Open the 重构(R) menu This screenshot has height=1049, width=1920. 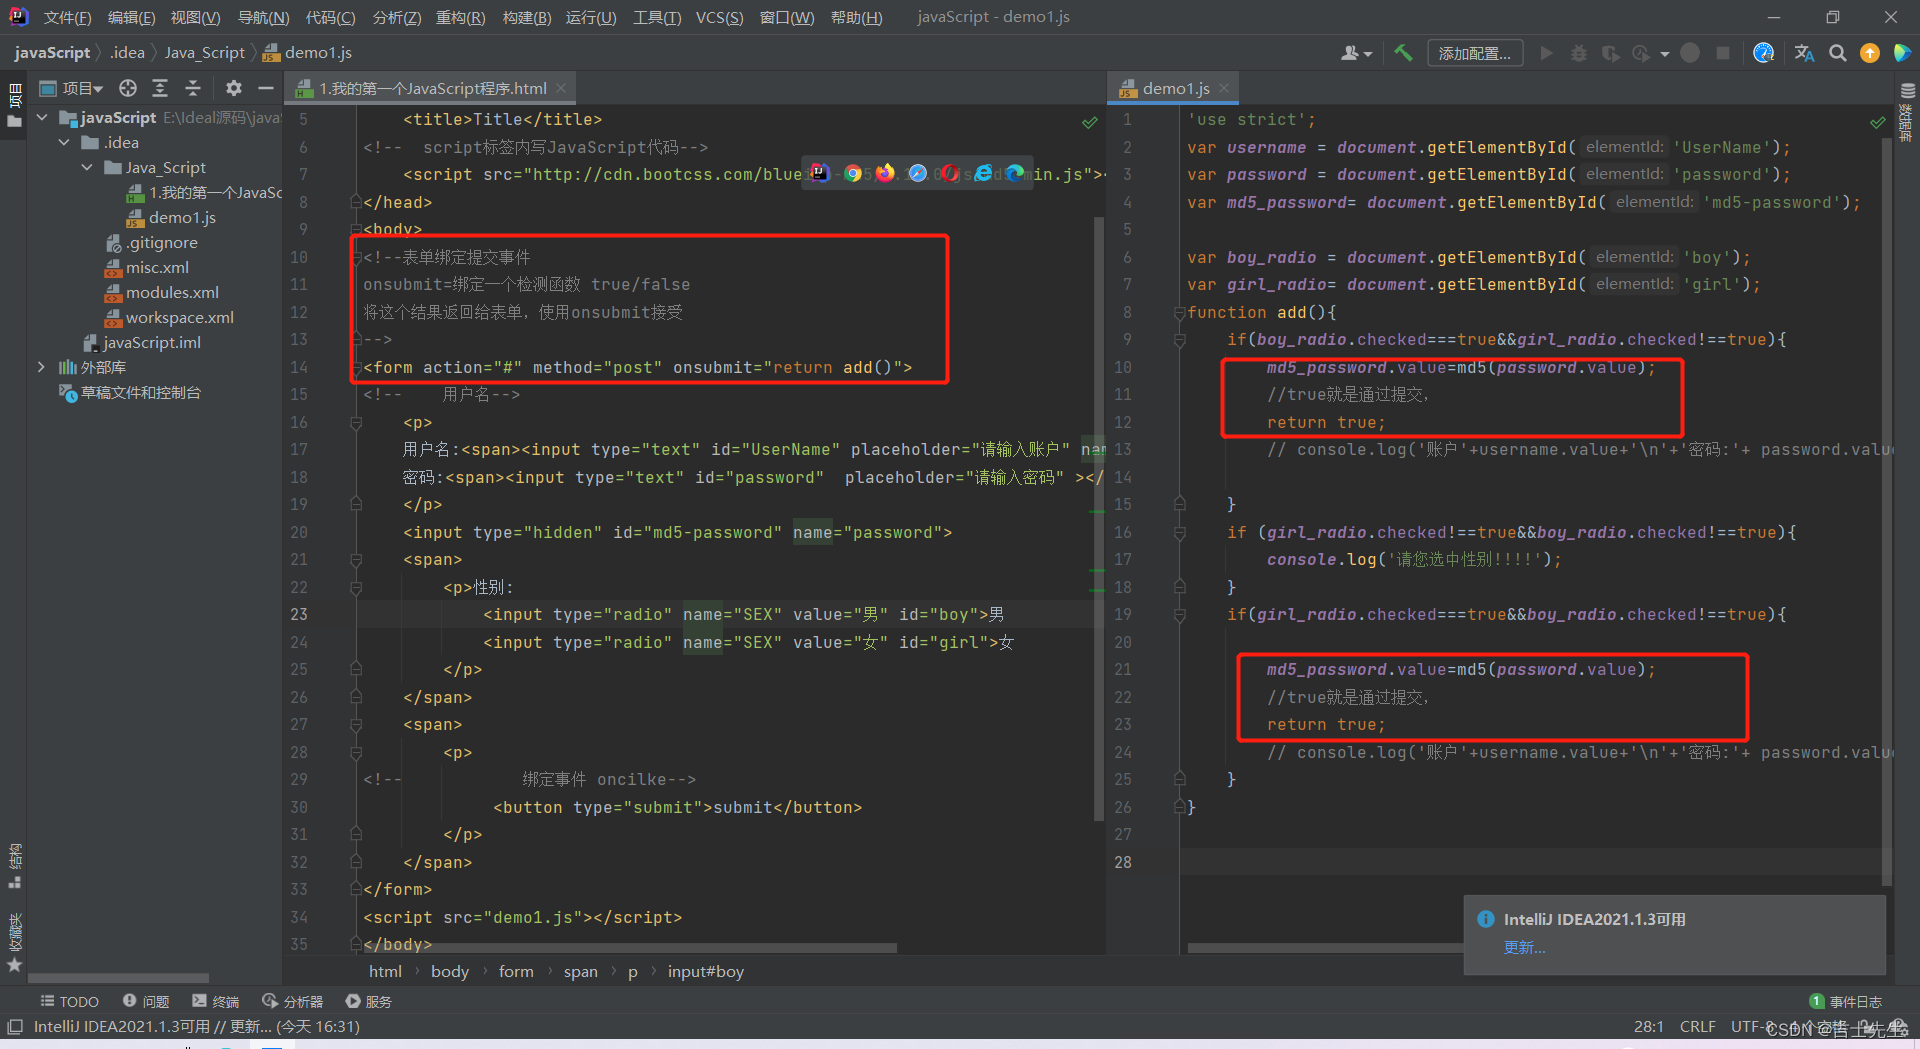pyautogui.click(x=460, y=17)
